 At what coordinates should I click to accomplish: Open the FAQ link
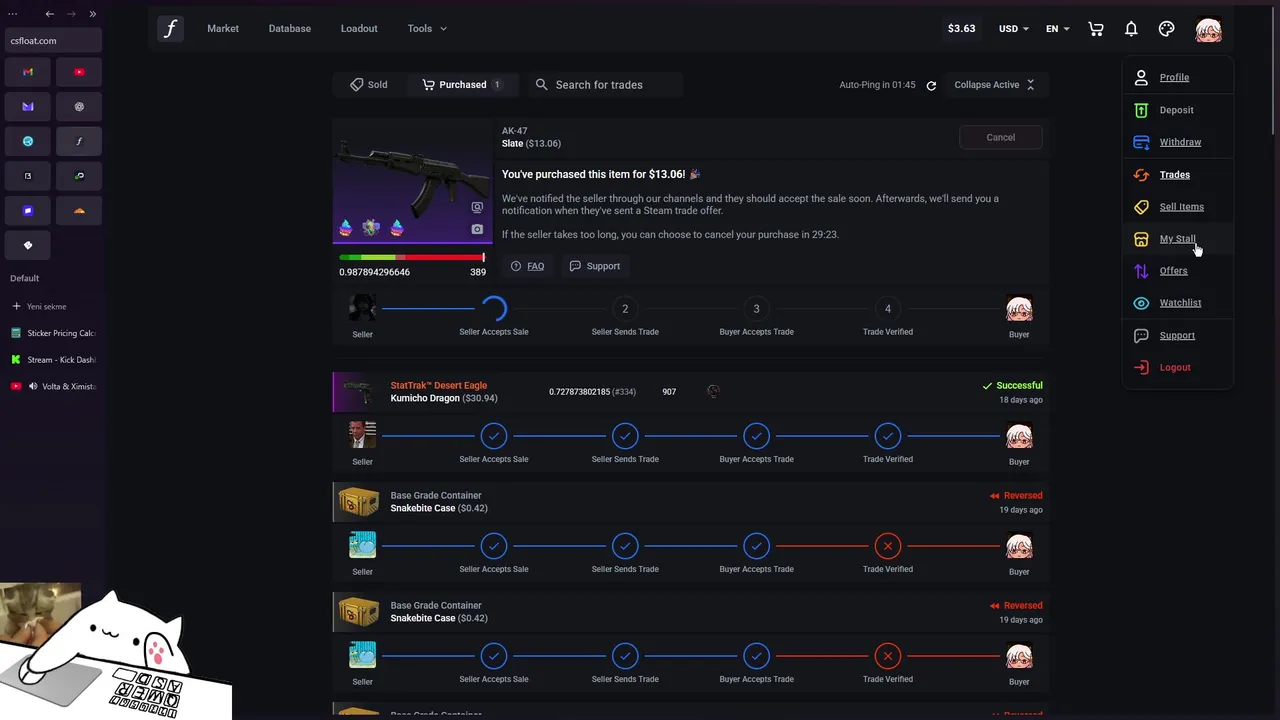coord(527,266)
